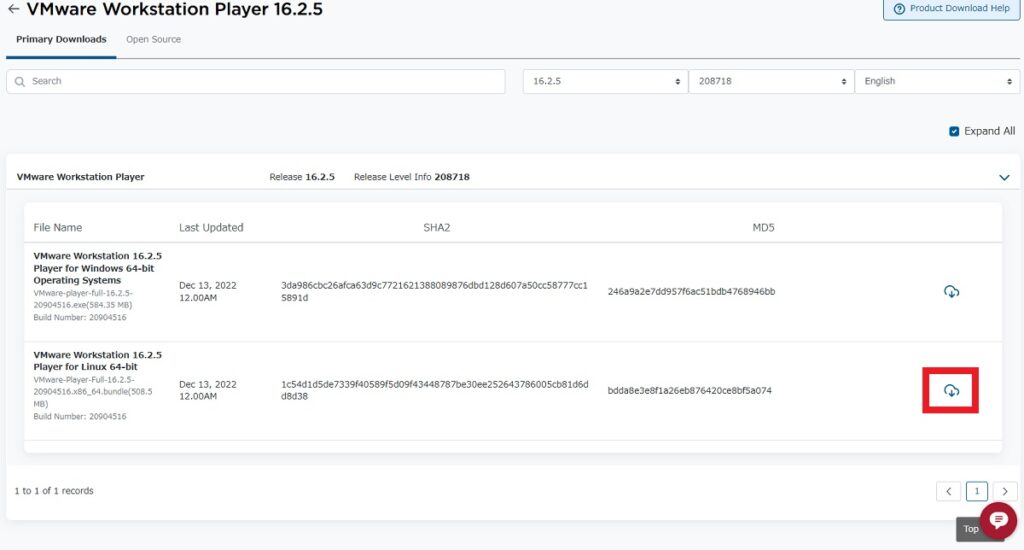Click the SHA2 hash starting 3da986cb
Screen dimensions: 1024x550
[434, 291]
